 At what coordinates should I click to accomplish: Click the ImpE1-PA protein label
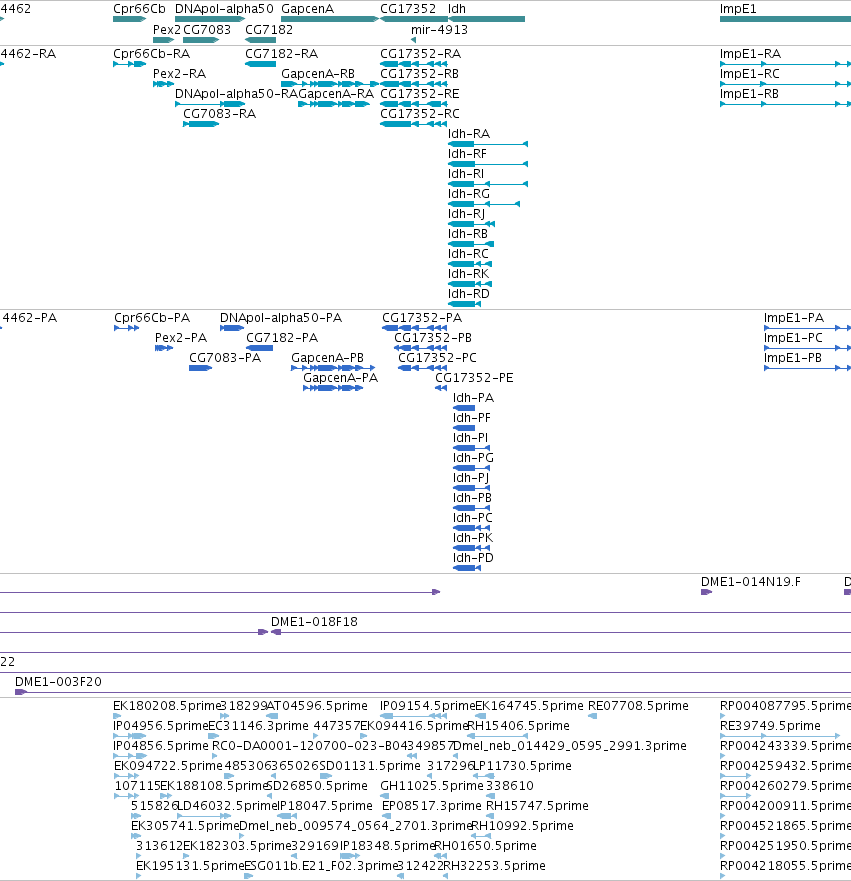tap(794, 318)
